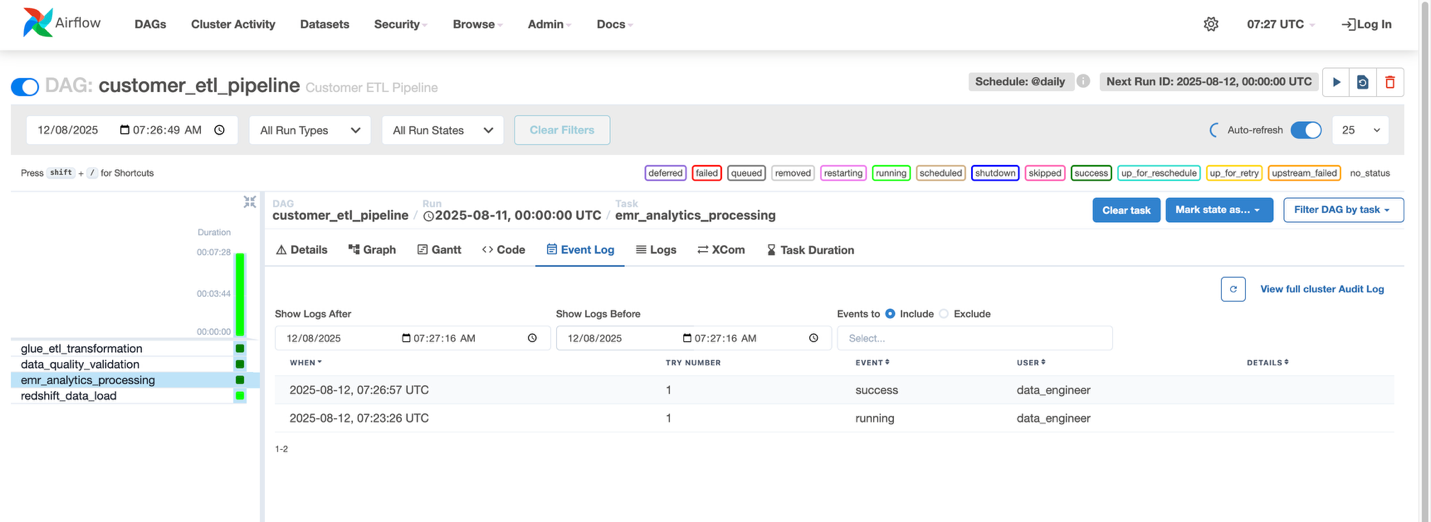Click the refresh Event Log icon button

pyautogui.click(x=1233, y=289)
